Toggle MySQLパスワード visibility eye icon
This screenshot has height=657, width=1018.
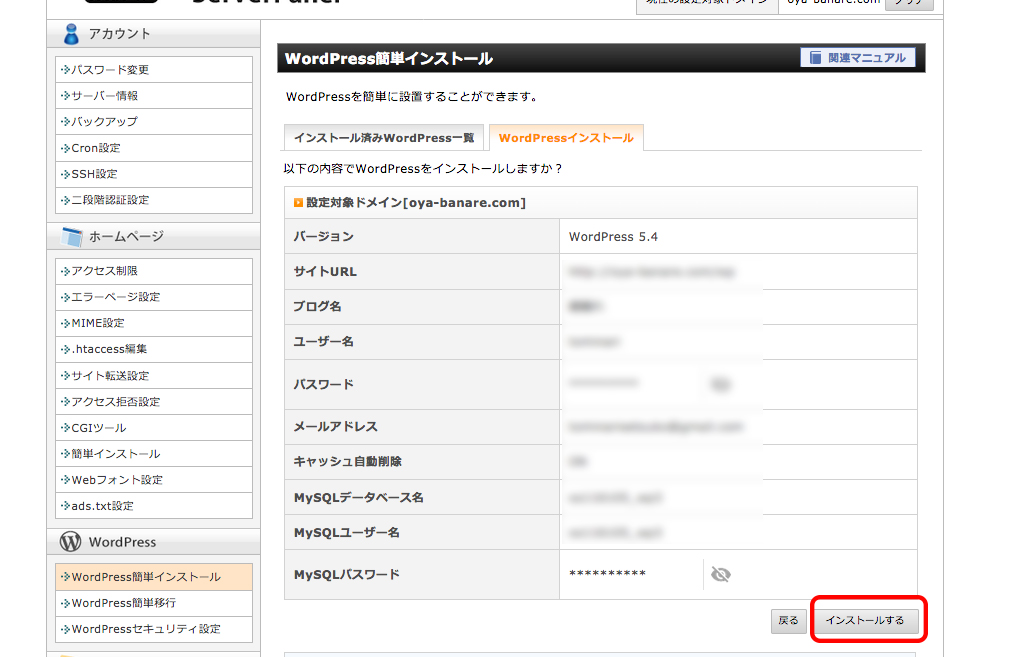click(721, 574)
